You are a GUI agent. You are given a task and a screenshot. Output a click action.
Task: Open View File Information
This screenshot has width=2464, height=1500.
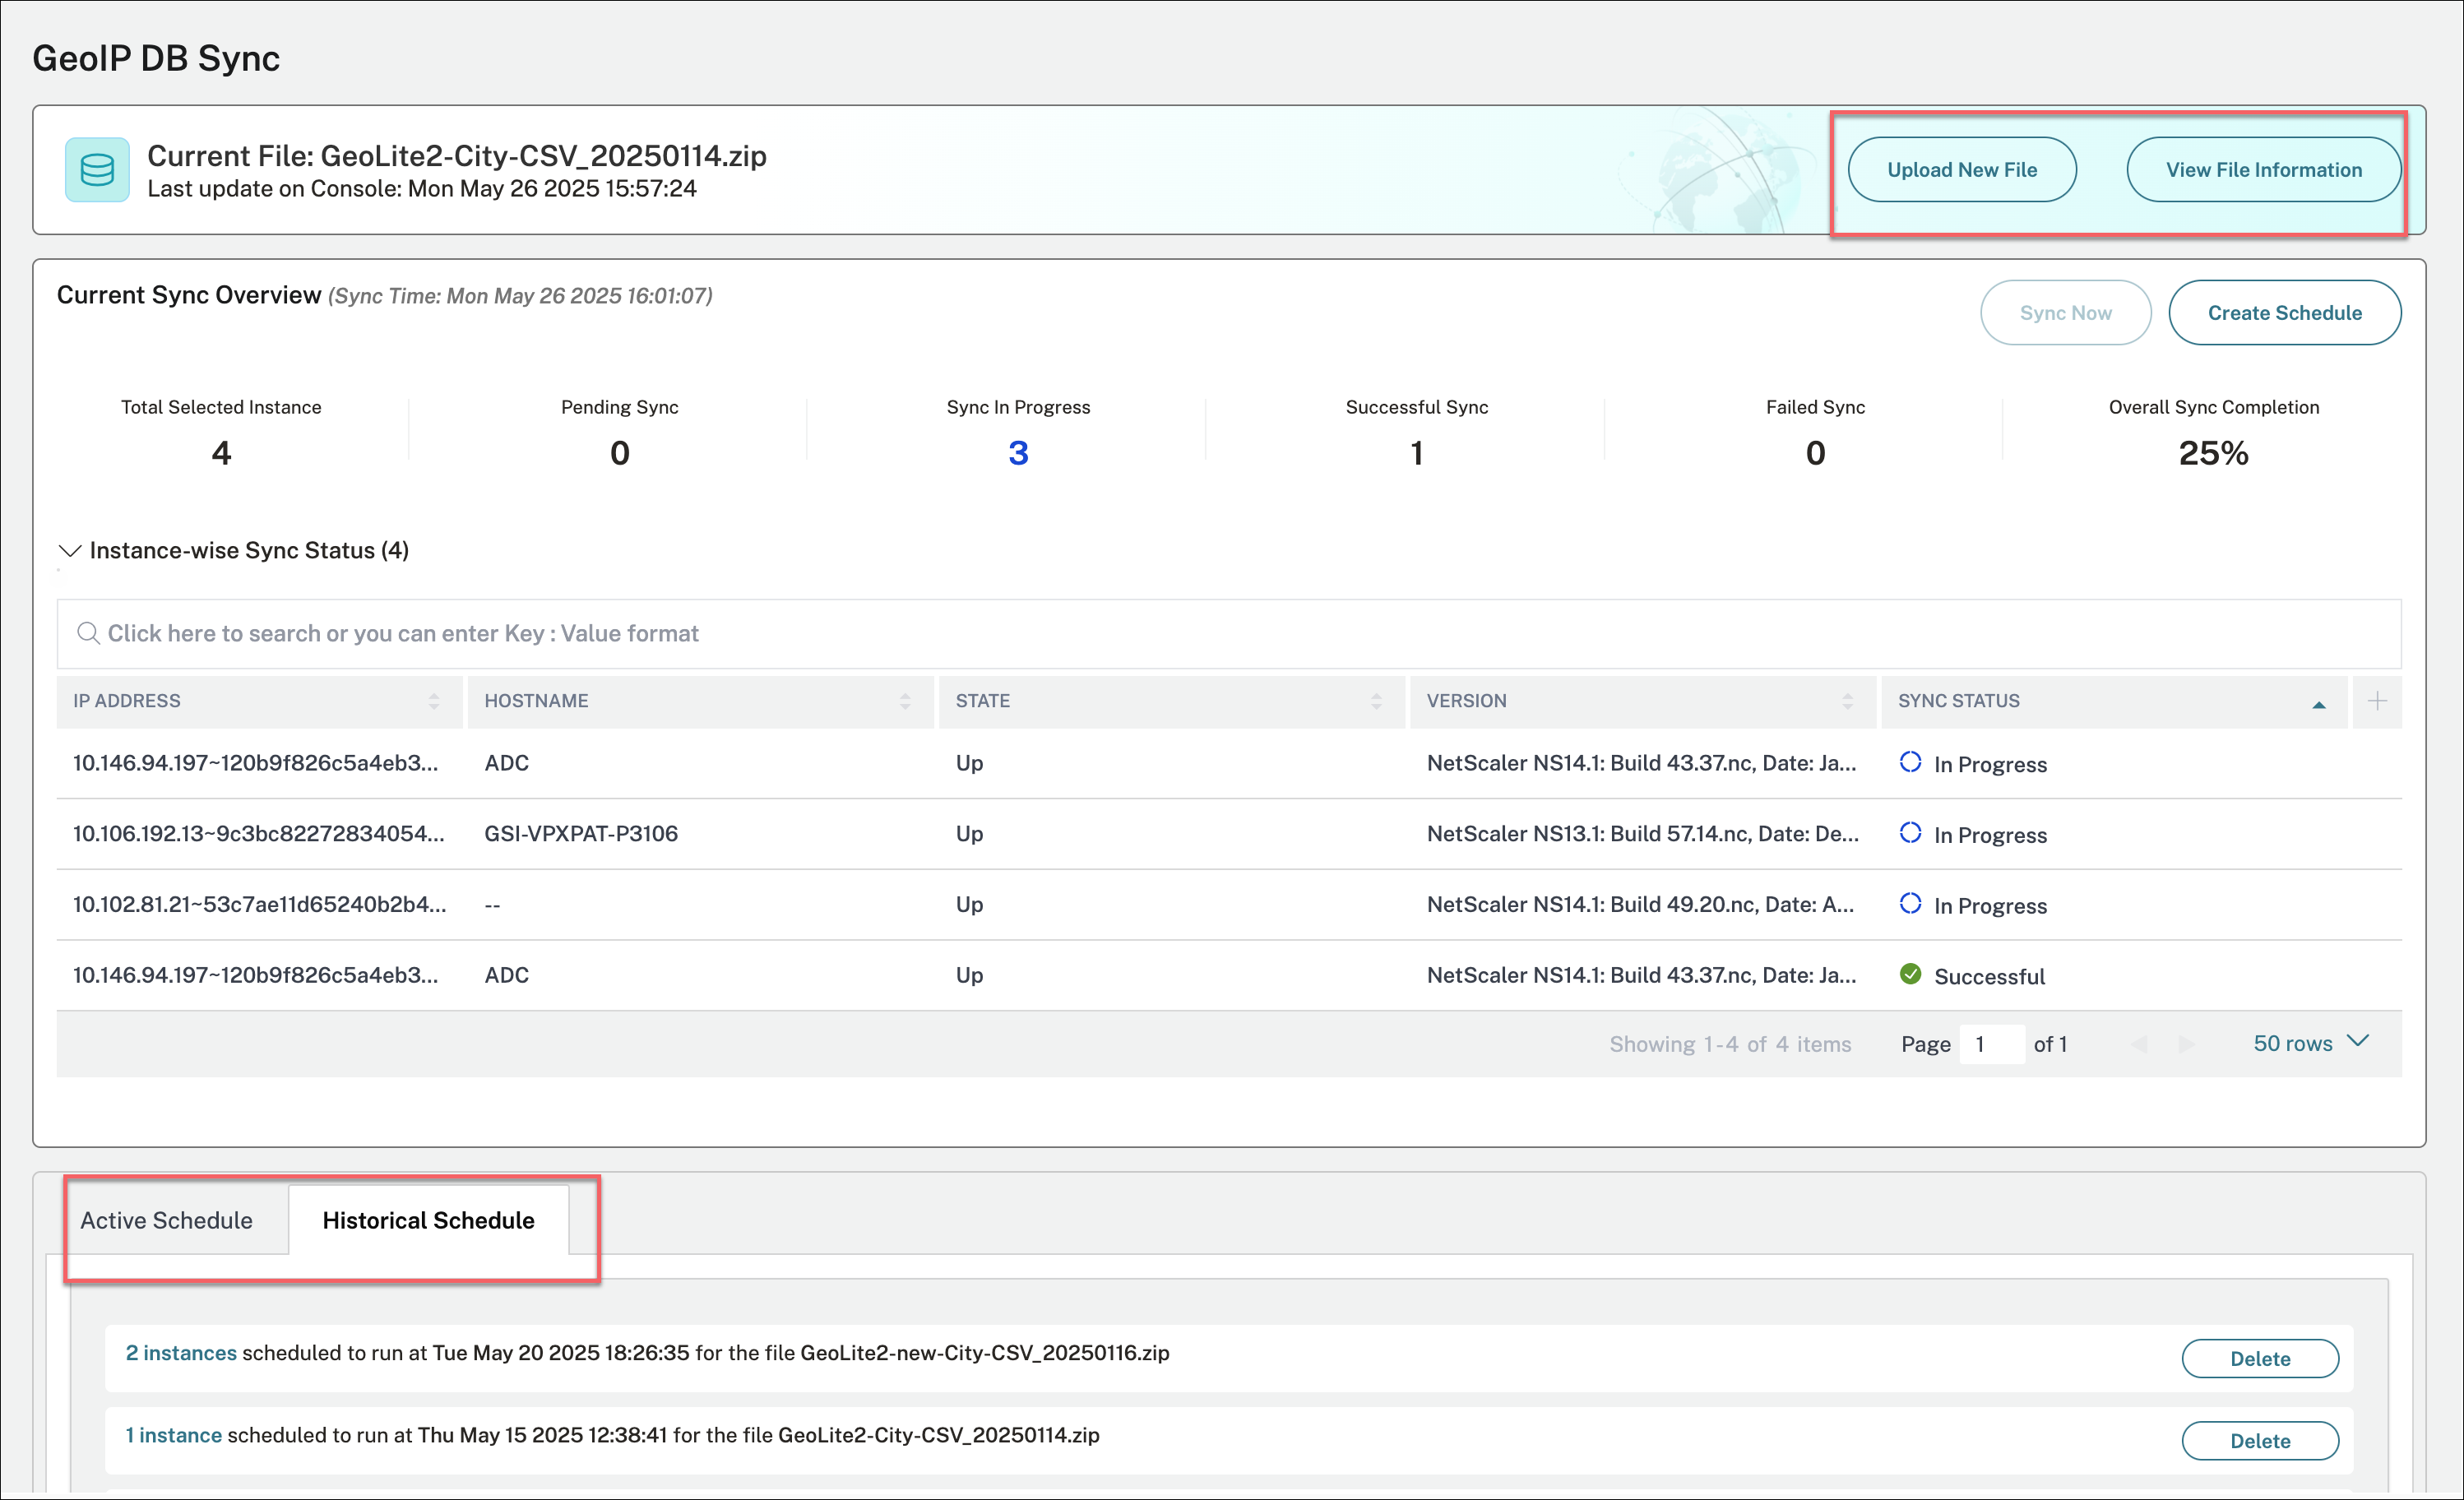coord(2263,170)
